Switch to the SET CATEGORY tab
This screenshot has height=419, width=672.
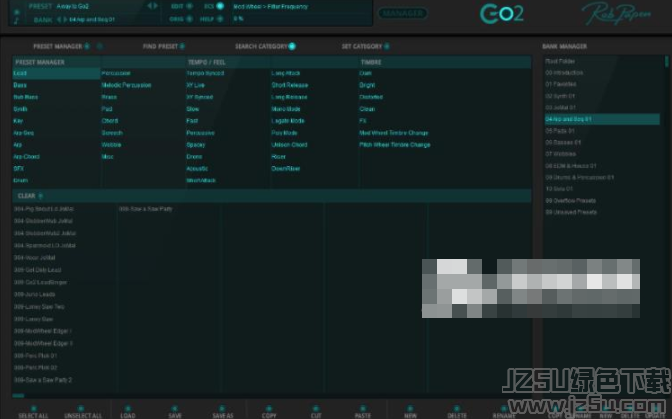[365, 46]
